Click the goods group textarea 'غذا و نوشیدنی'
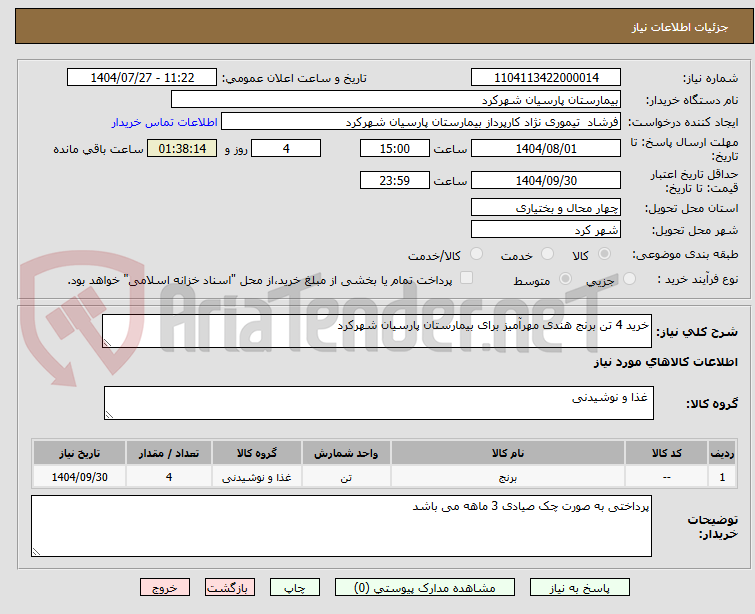The width and height of the screenshot is (755, 614). [x=379, y=403]
